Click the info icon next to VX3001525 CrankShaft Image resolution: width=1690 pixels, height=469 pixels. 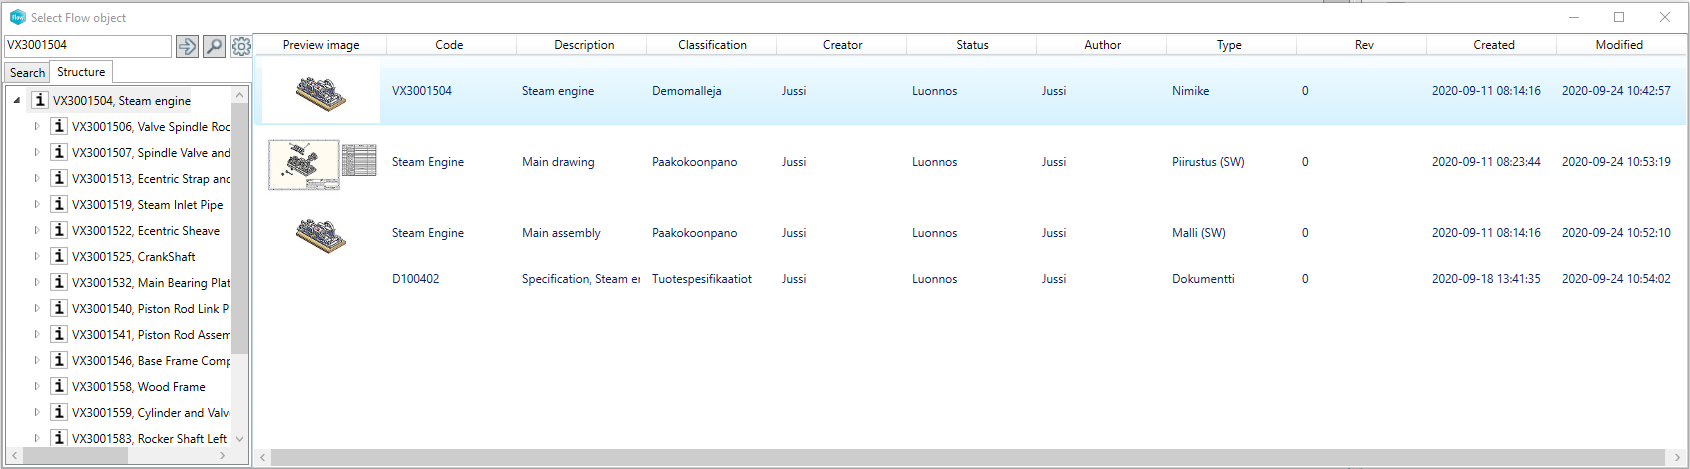pyautogui.click(x=59, y=256)
